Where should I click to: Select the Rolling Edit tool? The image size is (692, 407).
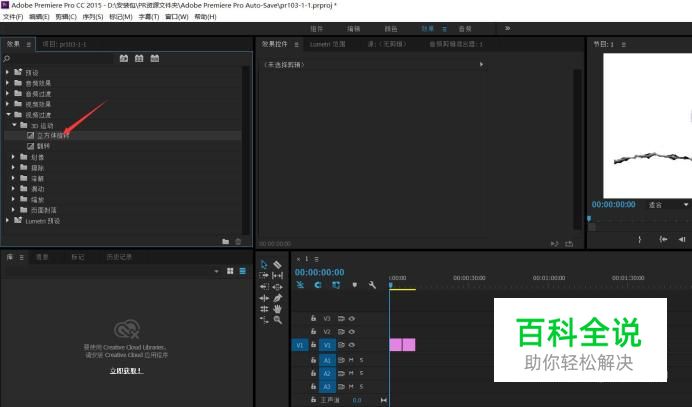264,309
